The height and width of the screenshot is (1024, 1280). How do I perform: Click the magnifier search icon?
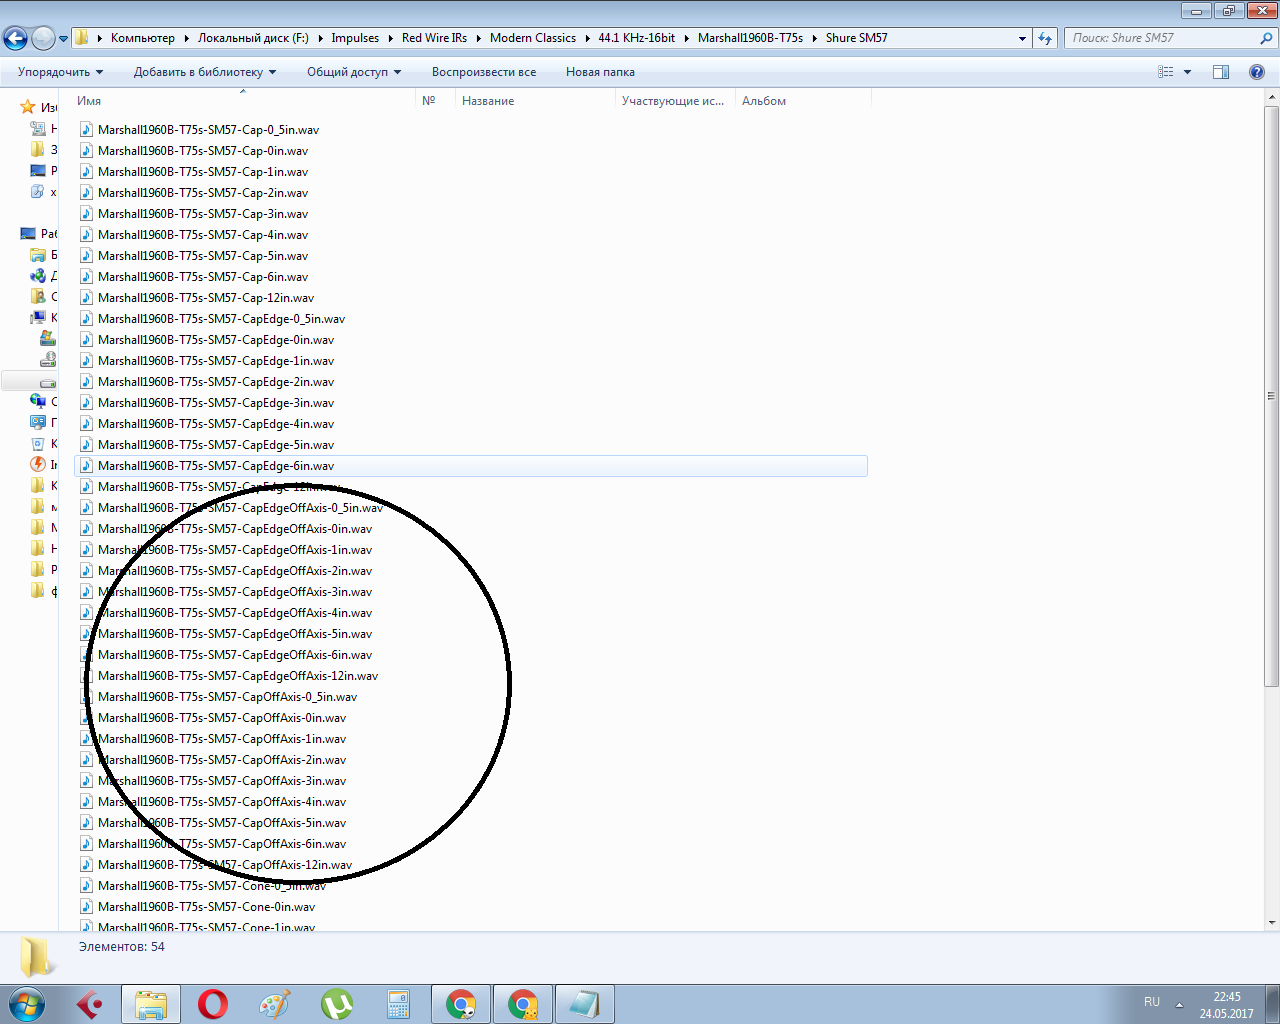click(x=1267, y=38)
